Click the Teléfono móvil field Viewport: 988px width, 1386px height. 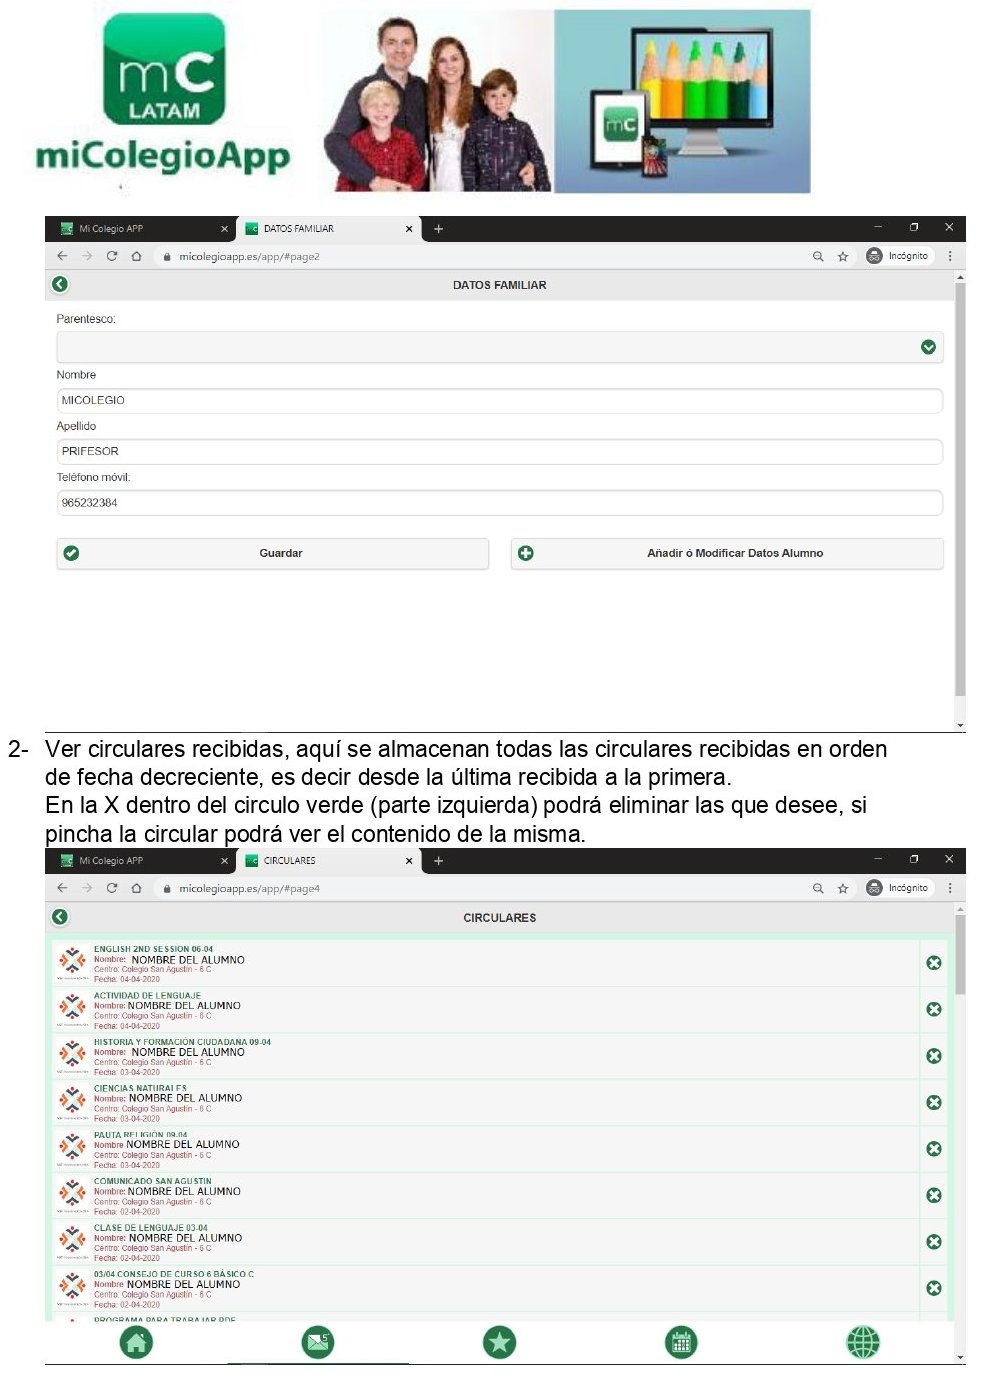[500, 503]
